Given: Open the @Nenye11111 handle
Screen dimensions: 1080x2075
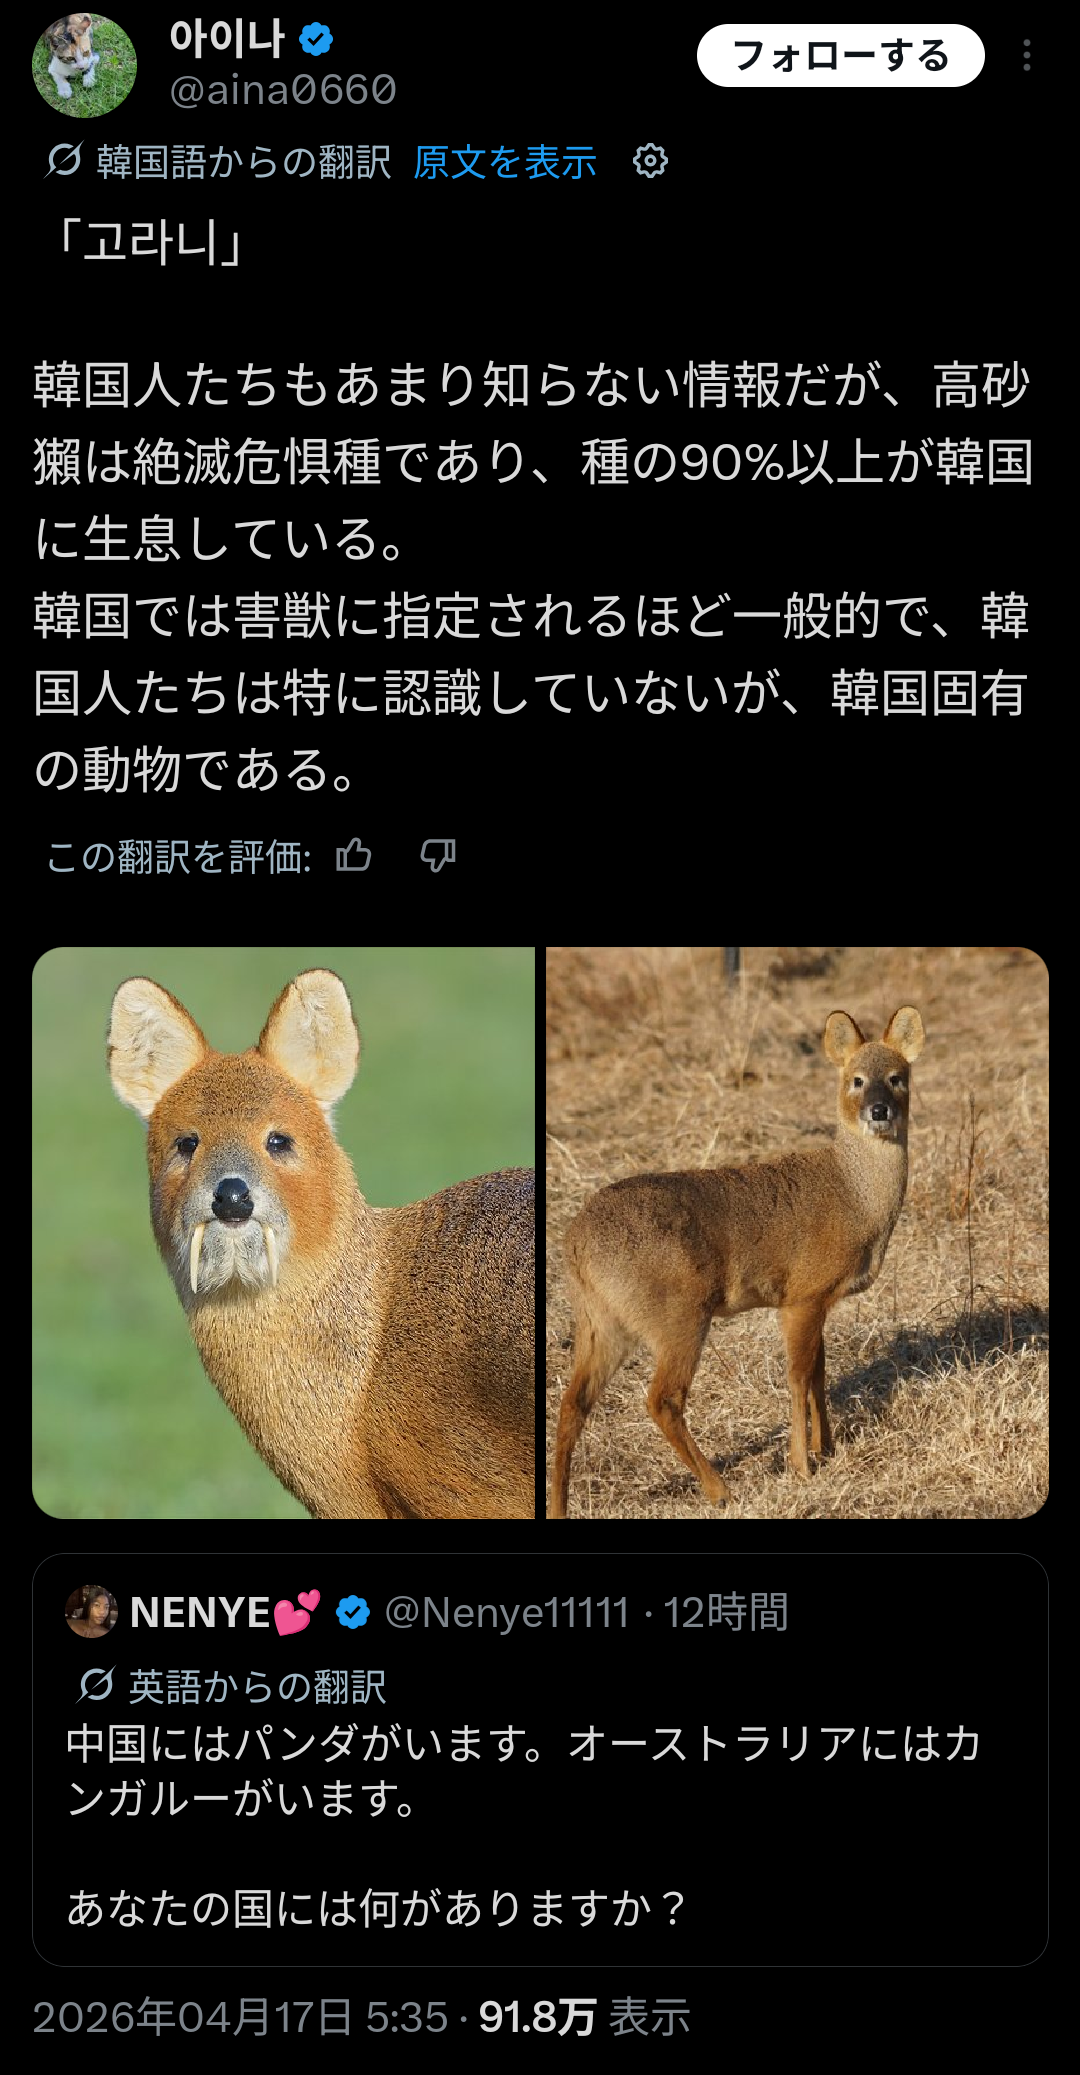Looking at the screenshot, I should click(506, 1612).
